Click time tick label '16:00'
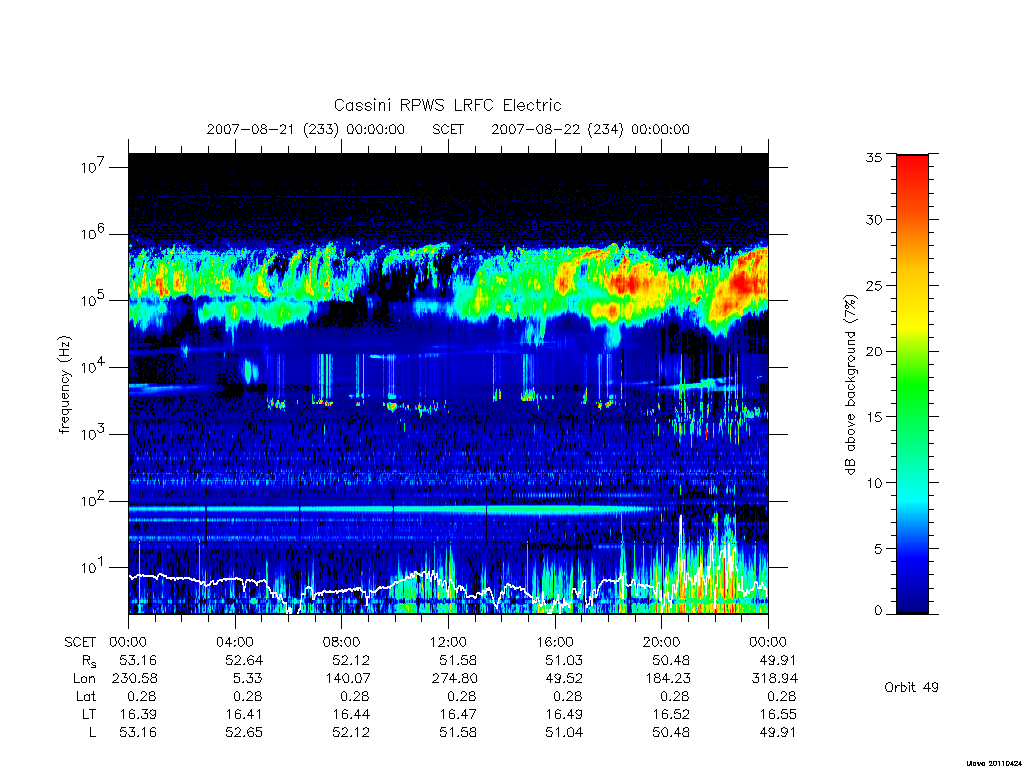 click(x=555, y=642)
